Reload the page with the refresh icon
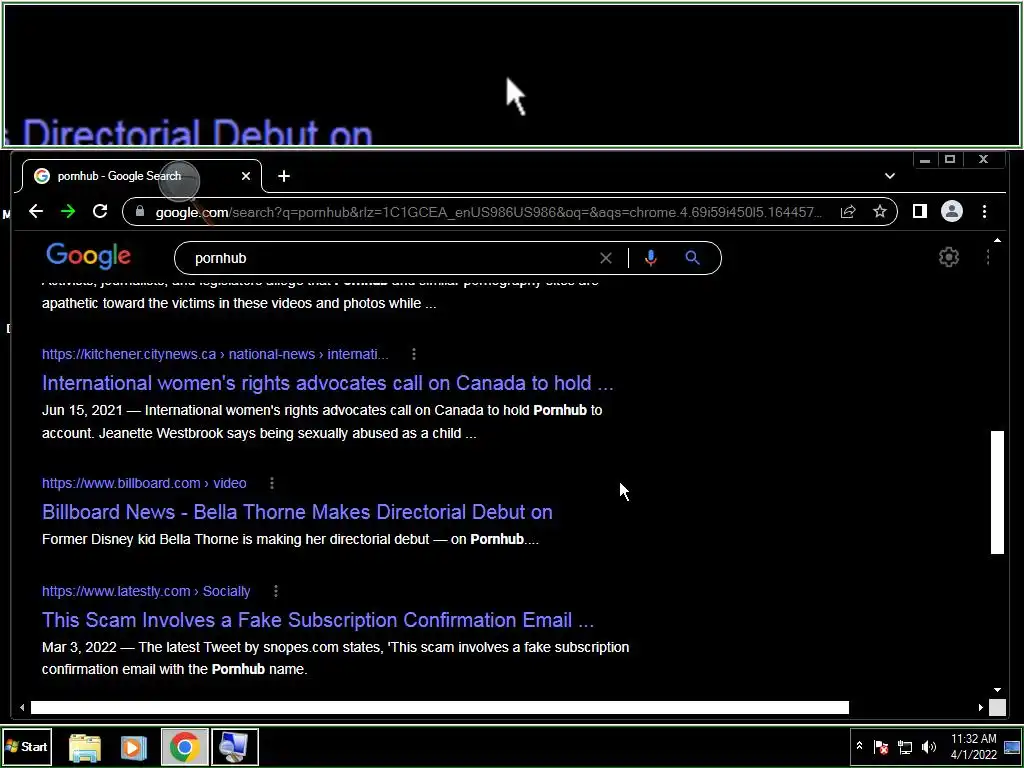 click(100, 212)
